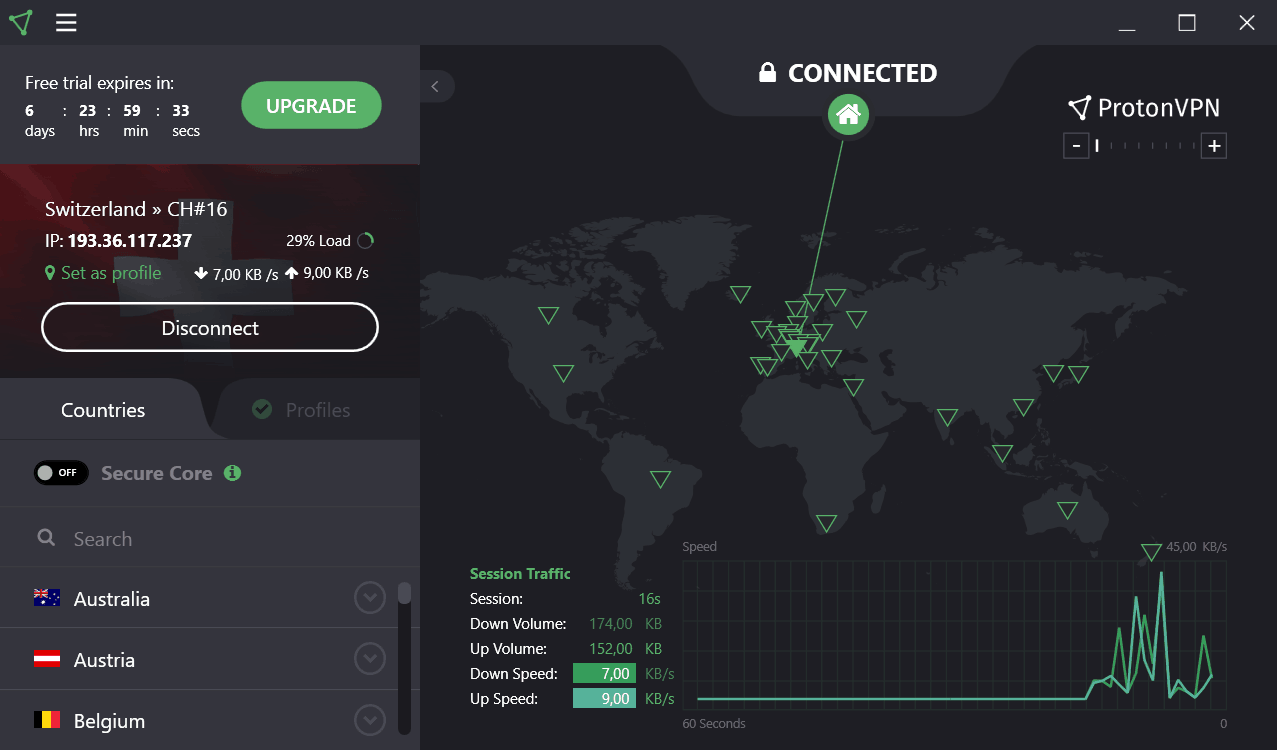Screen dimensions: 1277x750
Task: Select the South Africa server marker
Action: (826, 523)
